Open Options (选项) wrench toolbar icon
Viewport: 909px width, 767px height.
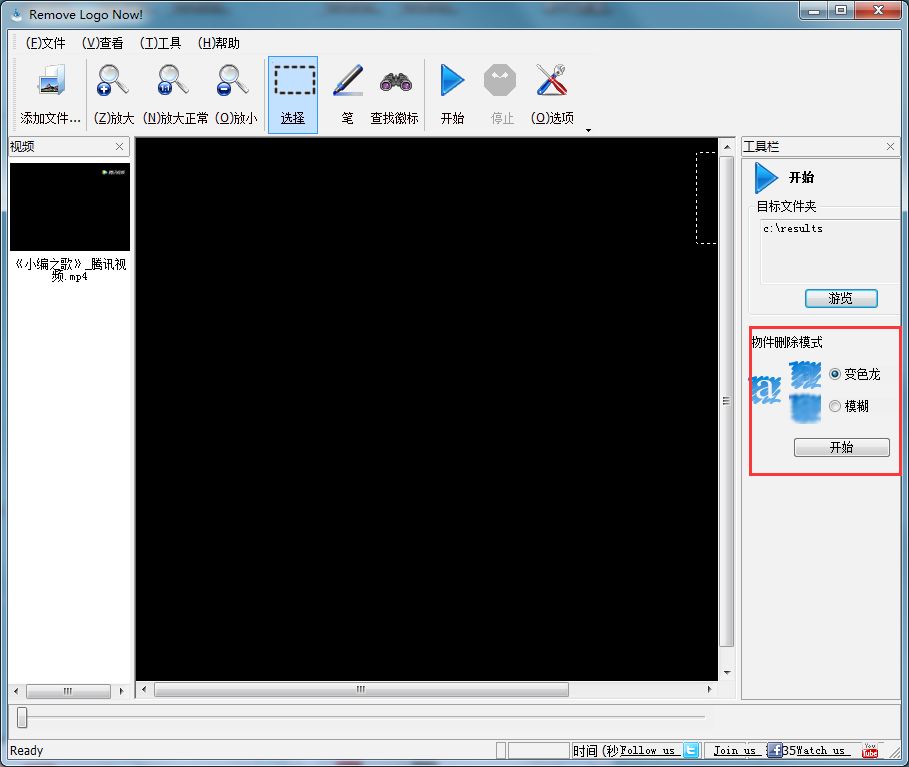tap(552, 80)
